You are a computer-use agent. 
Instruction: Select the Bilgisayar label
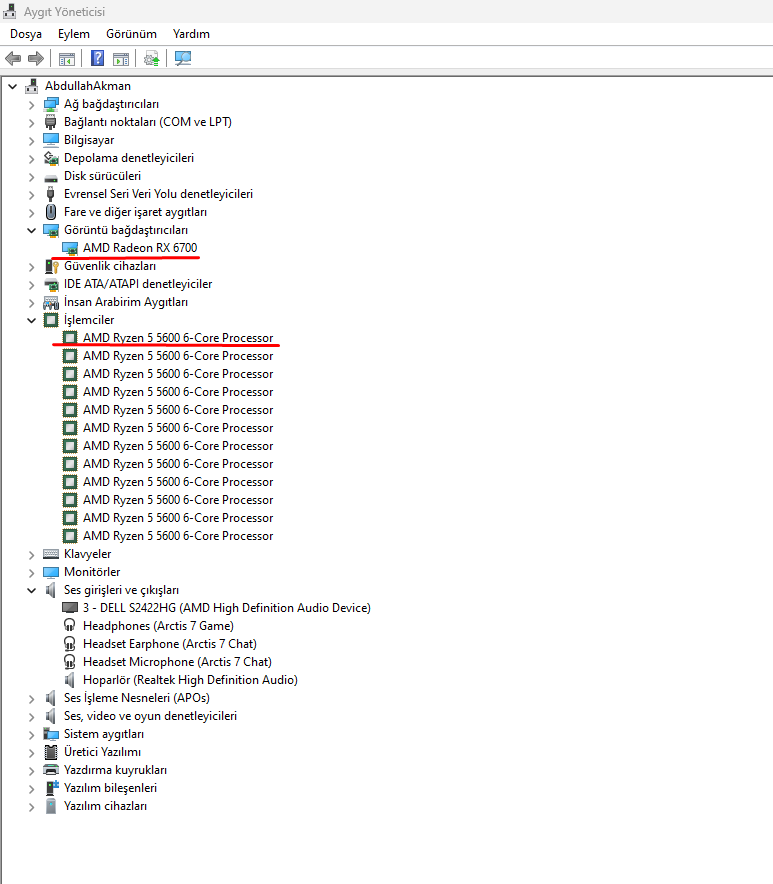pyautogui.click(x=89, y=140)
